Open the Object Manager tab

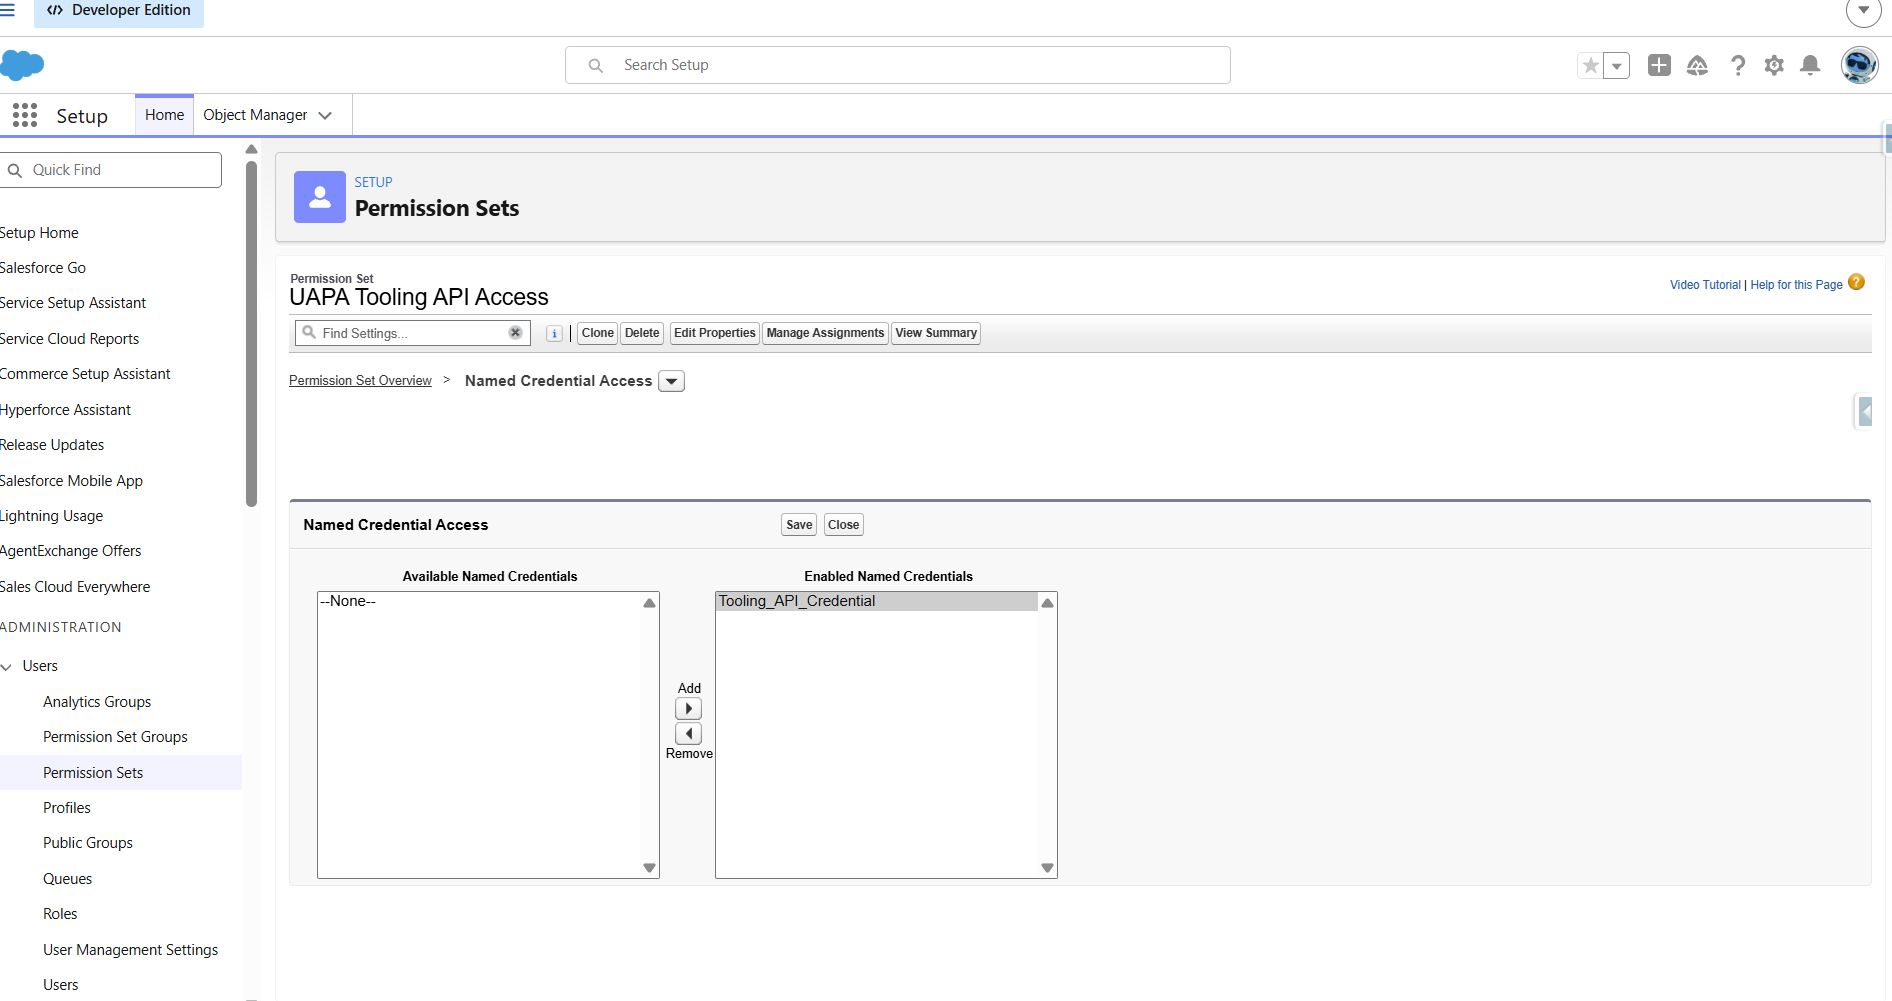click(255, 115)
